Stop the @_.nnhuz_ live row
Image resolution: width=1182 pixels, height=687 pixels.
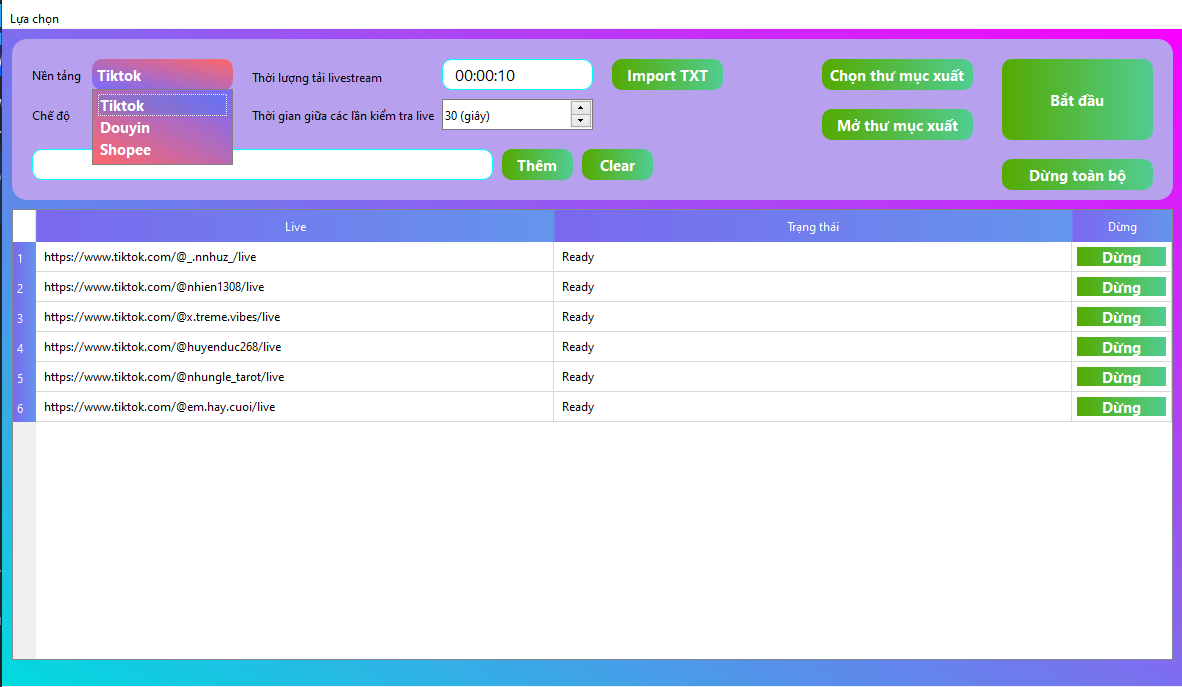pyautogui.click(x=1121, y=257)
